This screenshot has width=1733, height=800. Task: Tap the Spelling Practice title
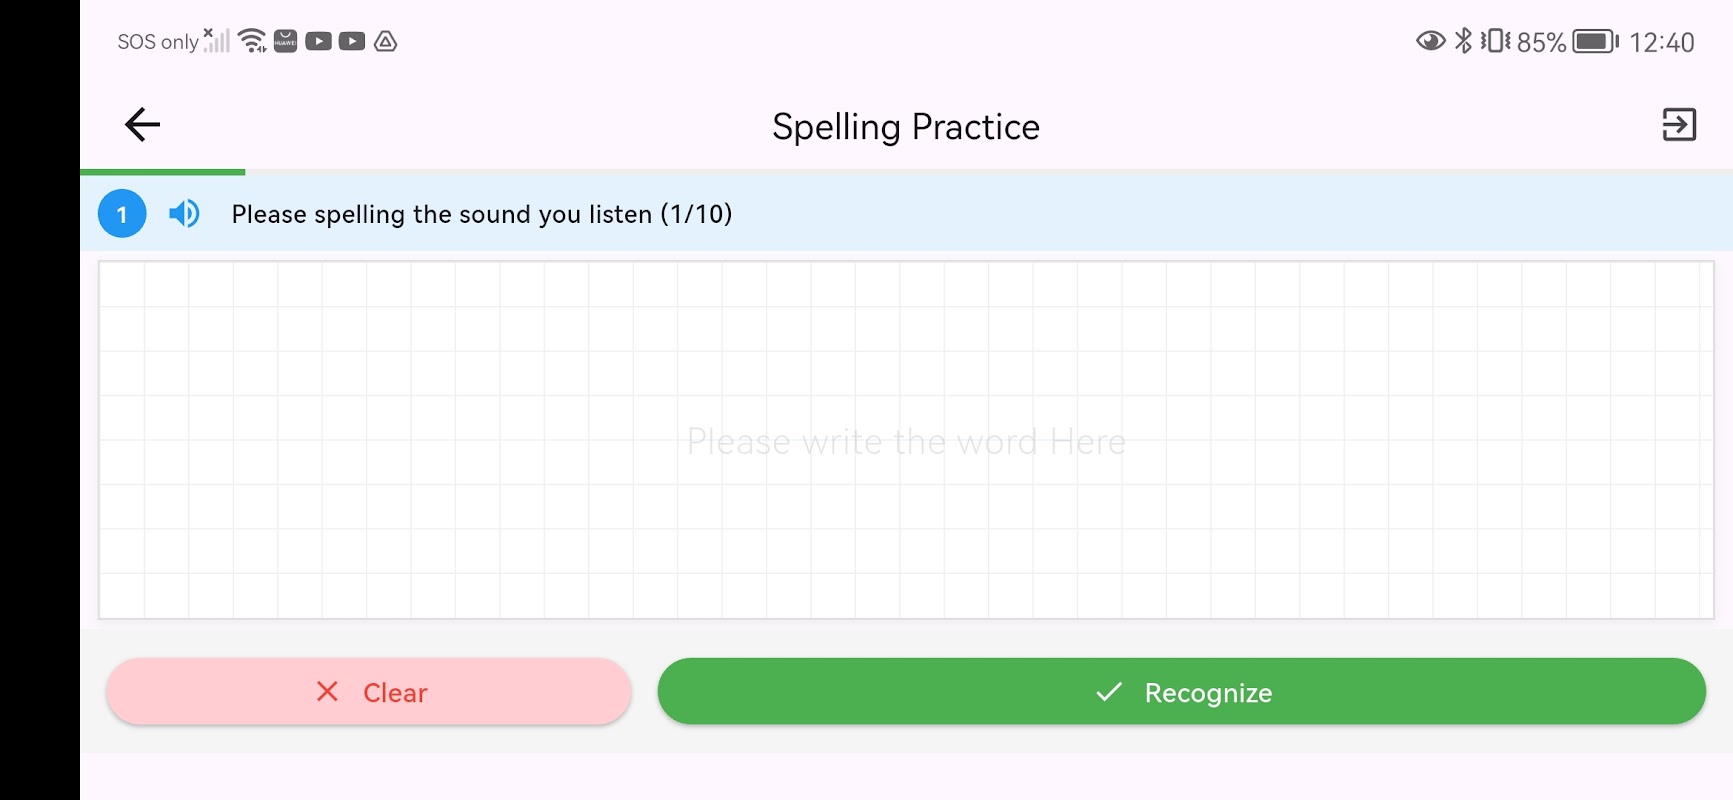point(906,127)
